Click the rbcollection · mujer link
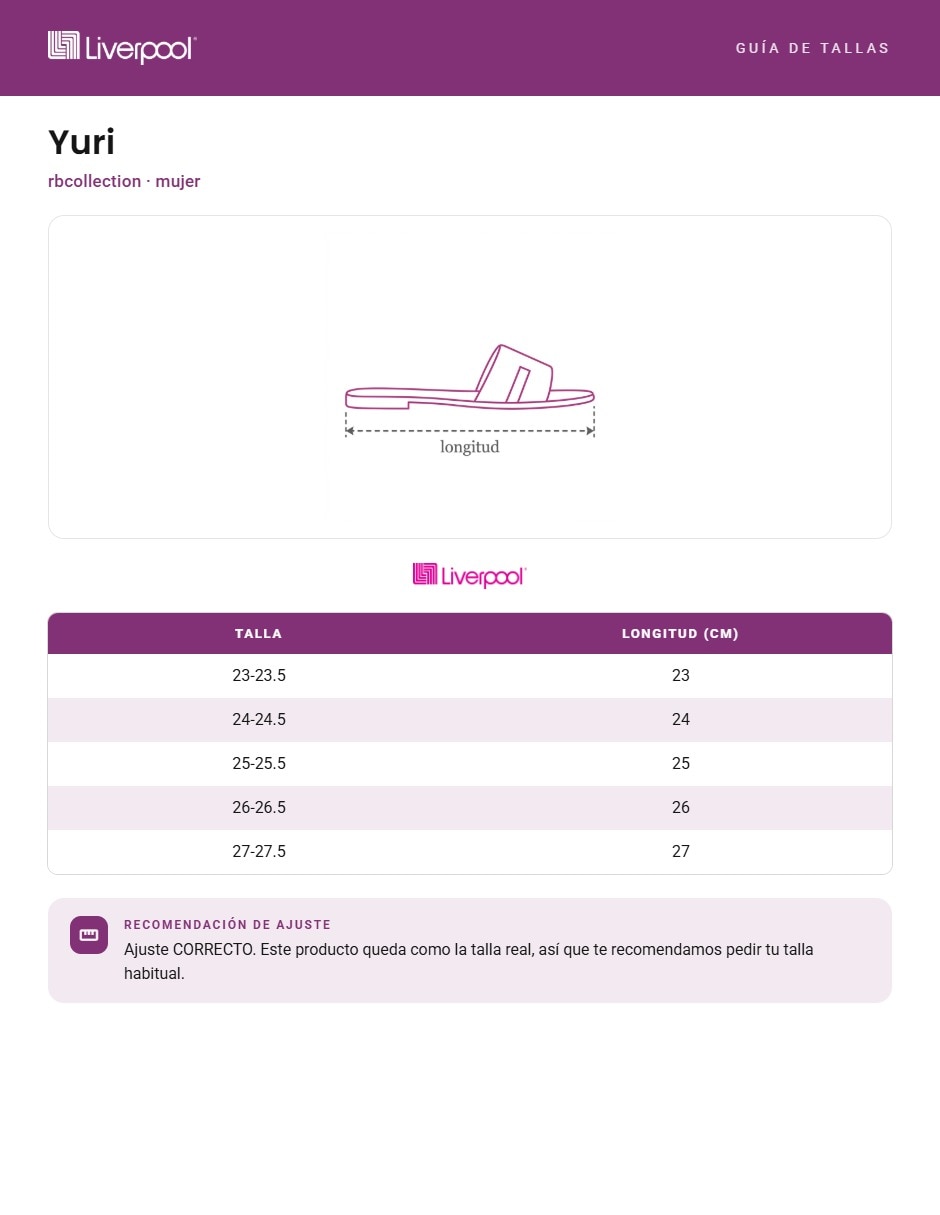Viewport: 940px width, 1215px height. (x=124, y=181)
